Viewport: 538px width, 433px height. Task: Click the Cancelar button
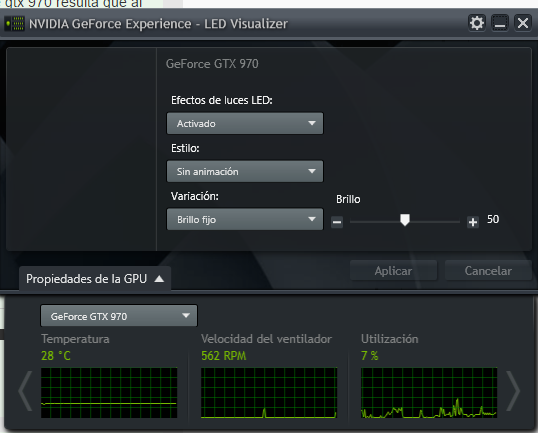click(488, 271)
